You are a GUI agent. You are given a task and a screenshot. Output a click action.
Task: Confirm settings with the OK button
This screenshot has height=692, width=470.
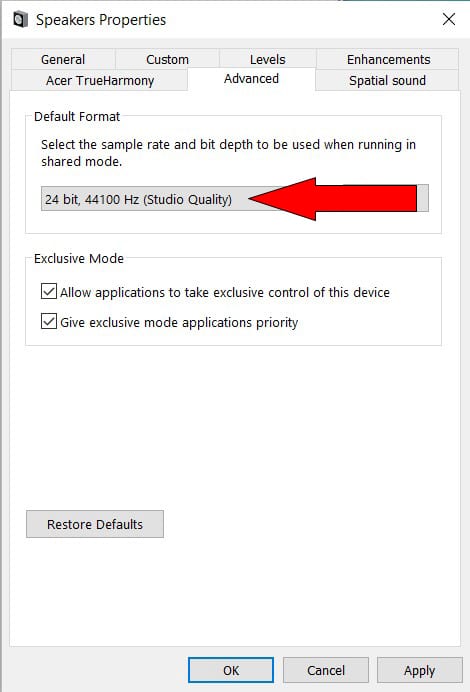[231, 670]
